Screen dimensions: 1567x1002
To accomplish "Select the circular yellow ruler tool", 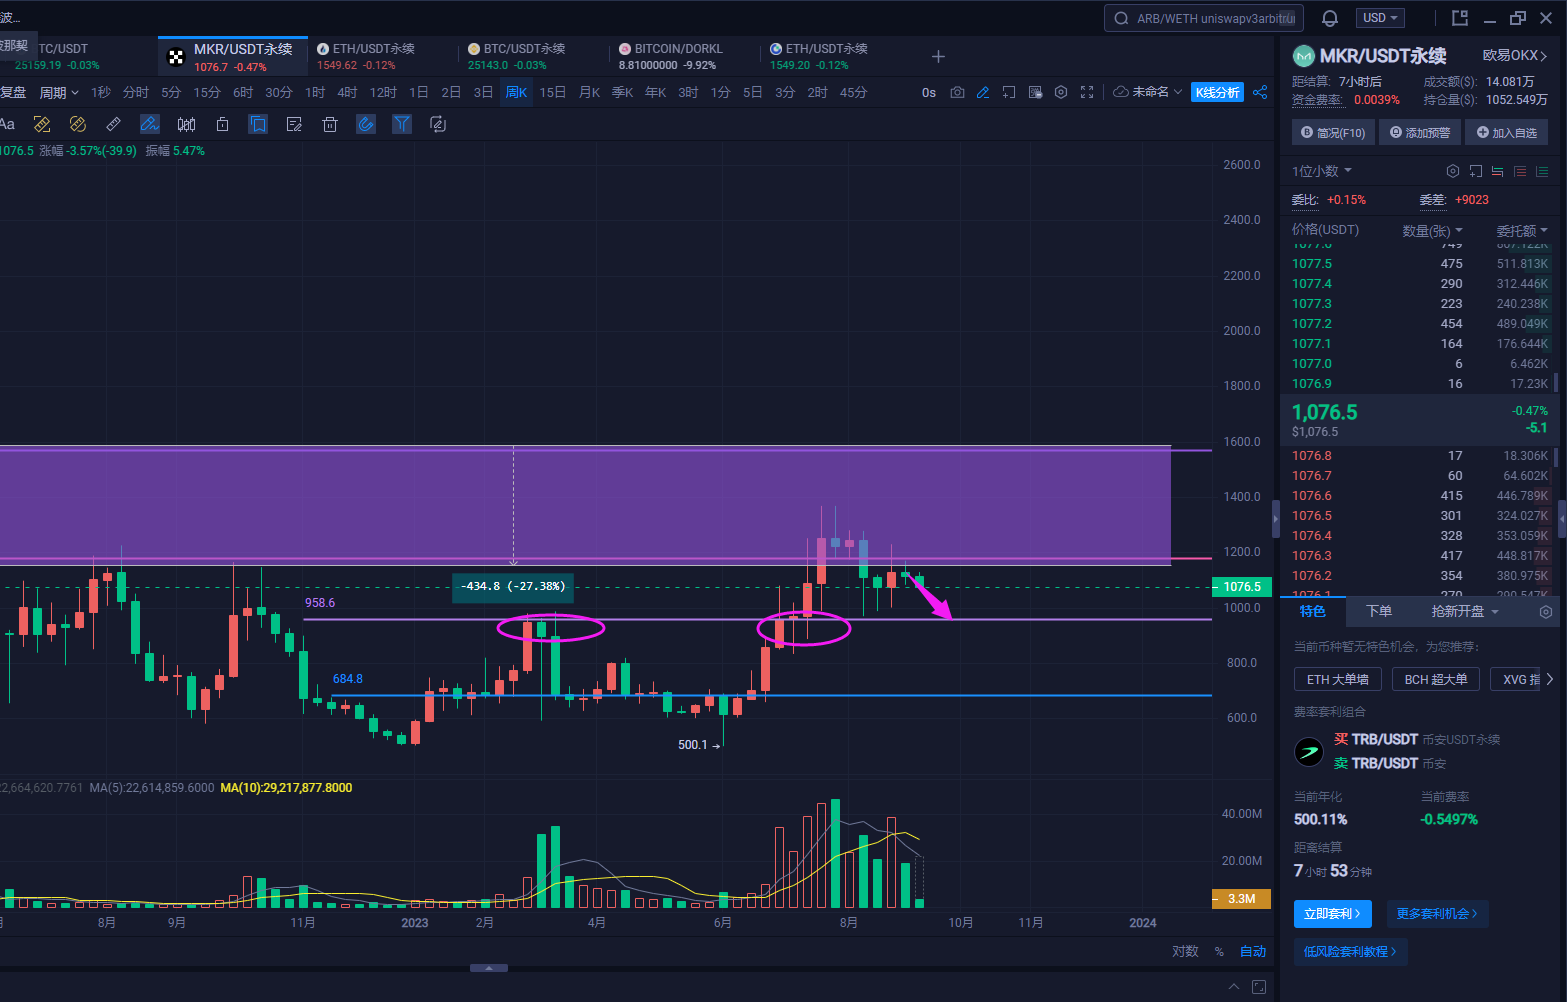I will coord(78,124).
